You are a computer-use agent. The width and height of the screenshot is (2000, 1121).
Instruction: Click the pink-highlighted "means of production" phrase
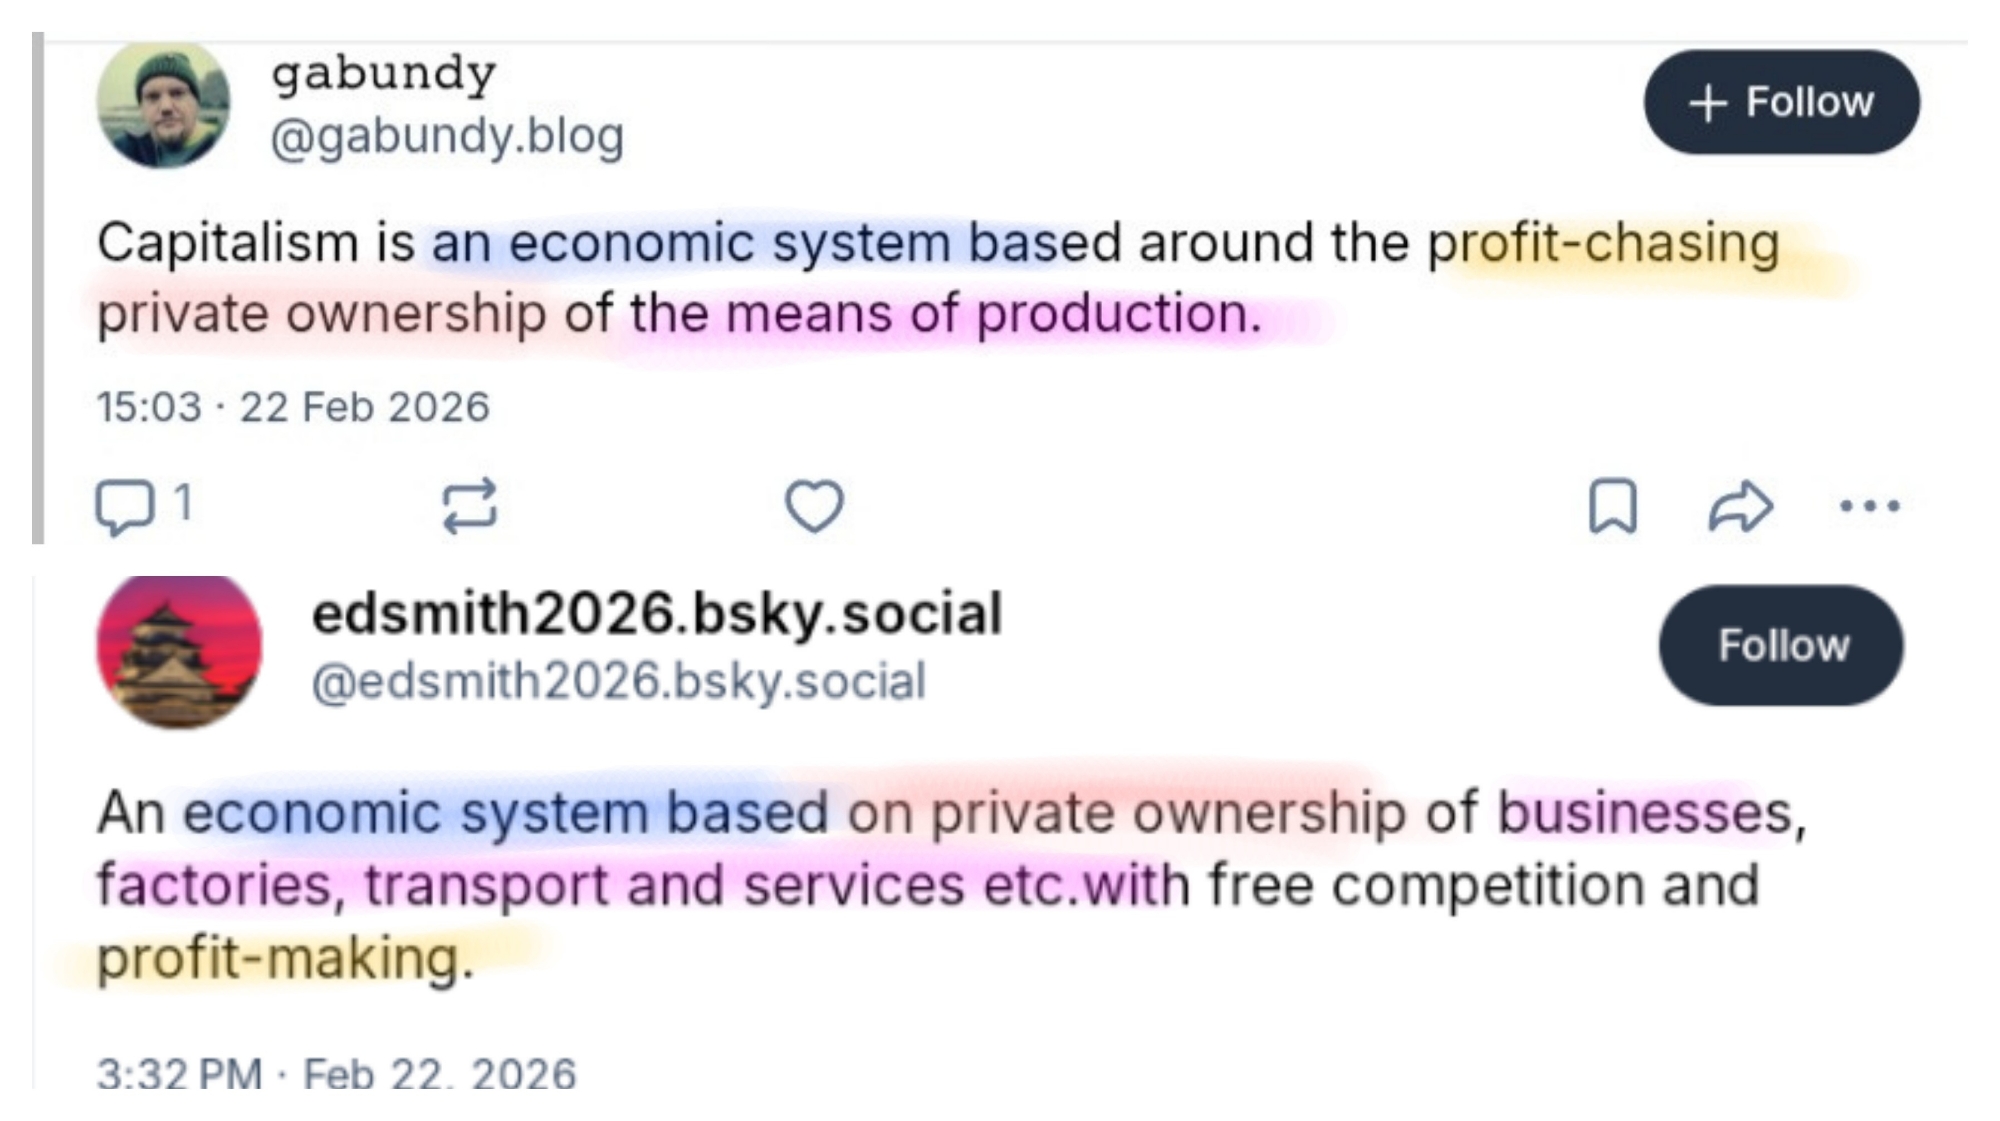point(992,314)
